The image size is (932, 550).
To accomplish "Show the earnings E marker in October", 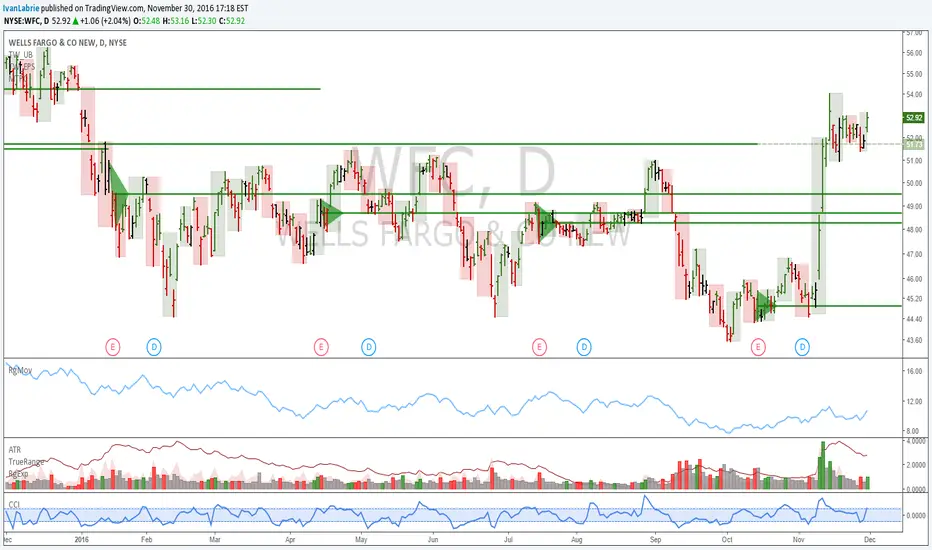I will (x=758, y=347).
